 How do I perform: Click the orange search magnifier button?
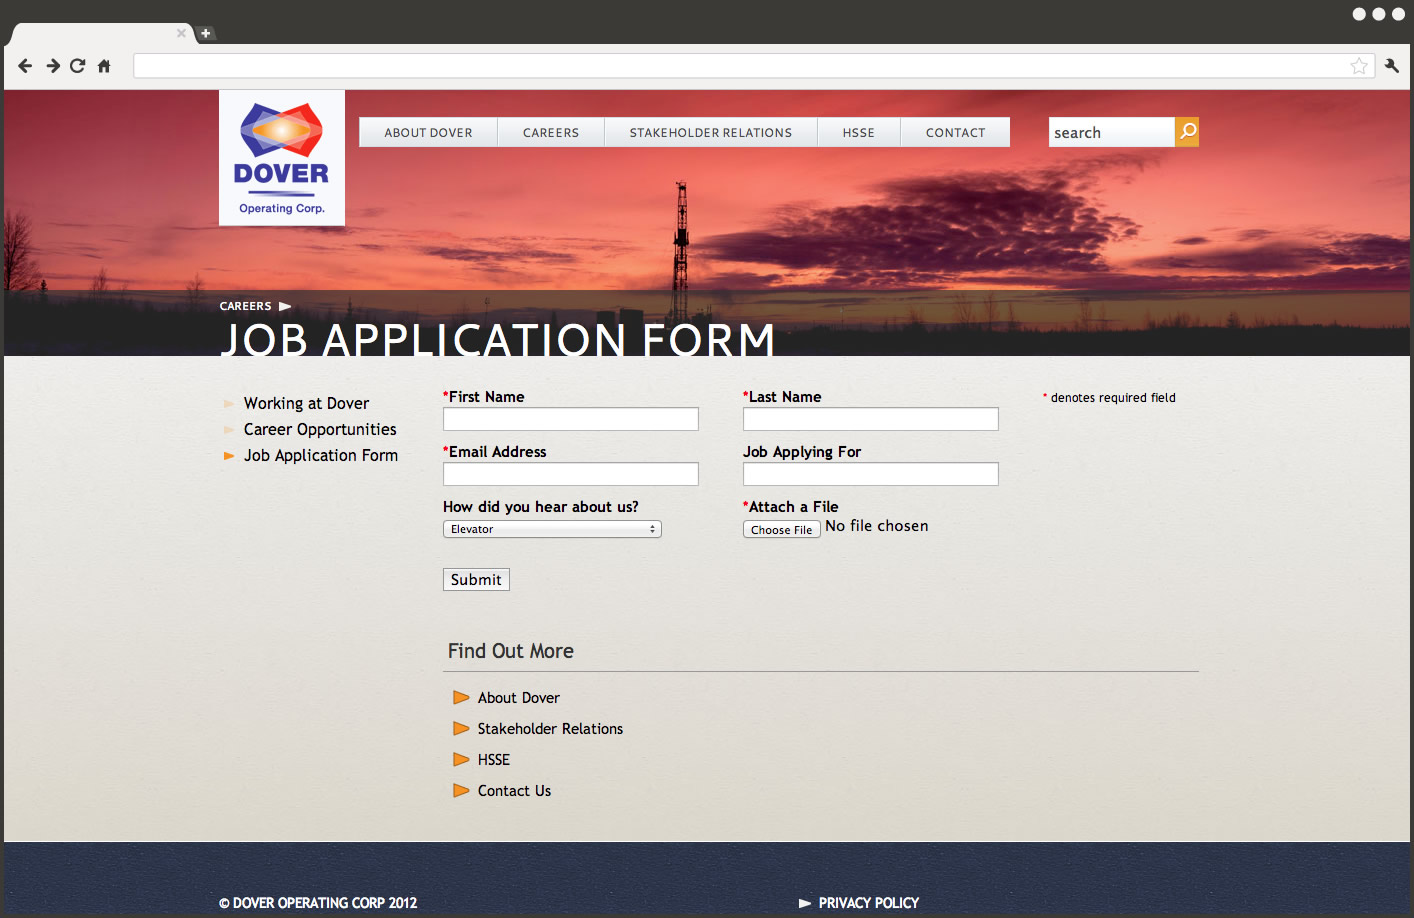pyautogui.click(x=1187, y=132)
